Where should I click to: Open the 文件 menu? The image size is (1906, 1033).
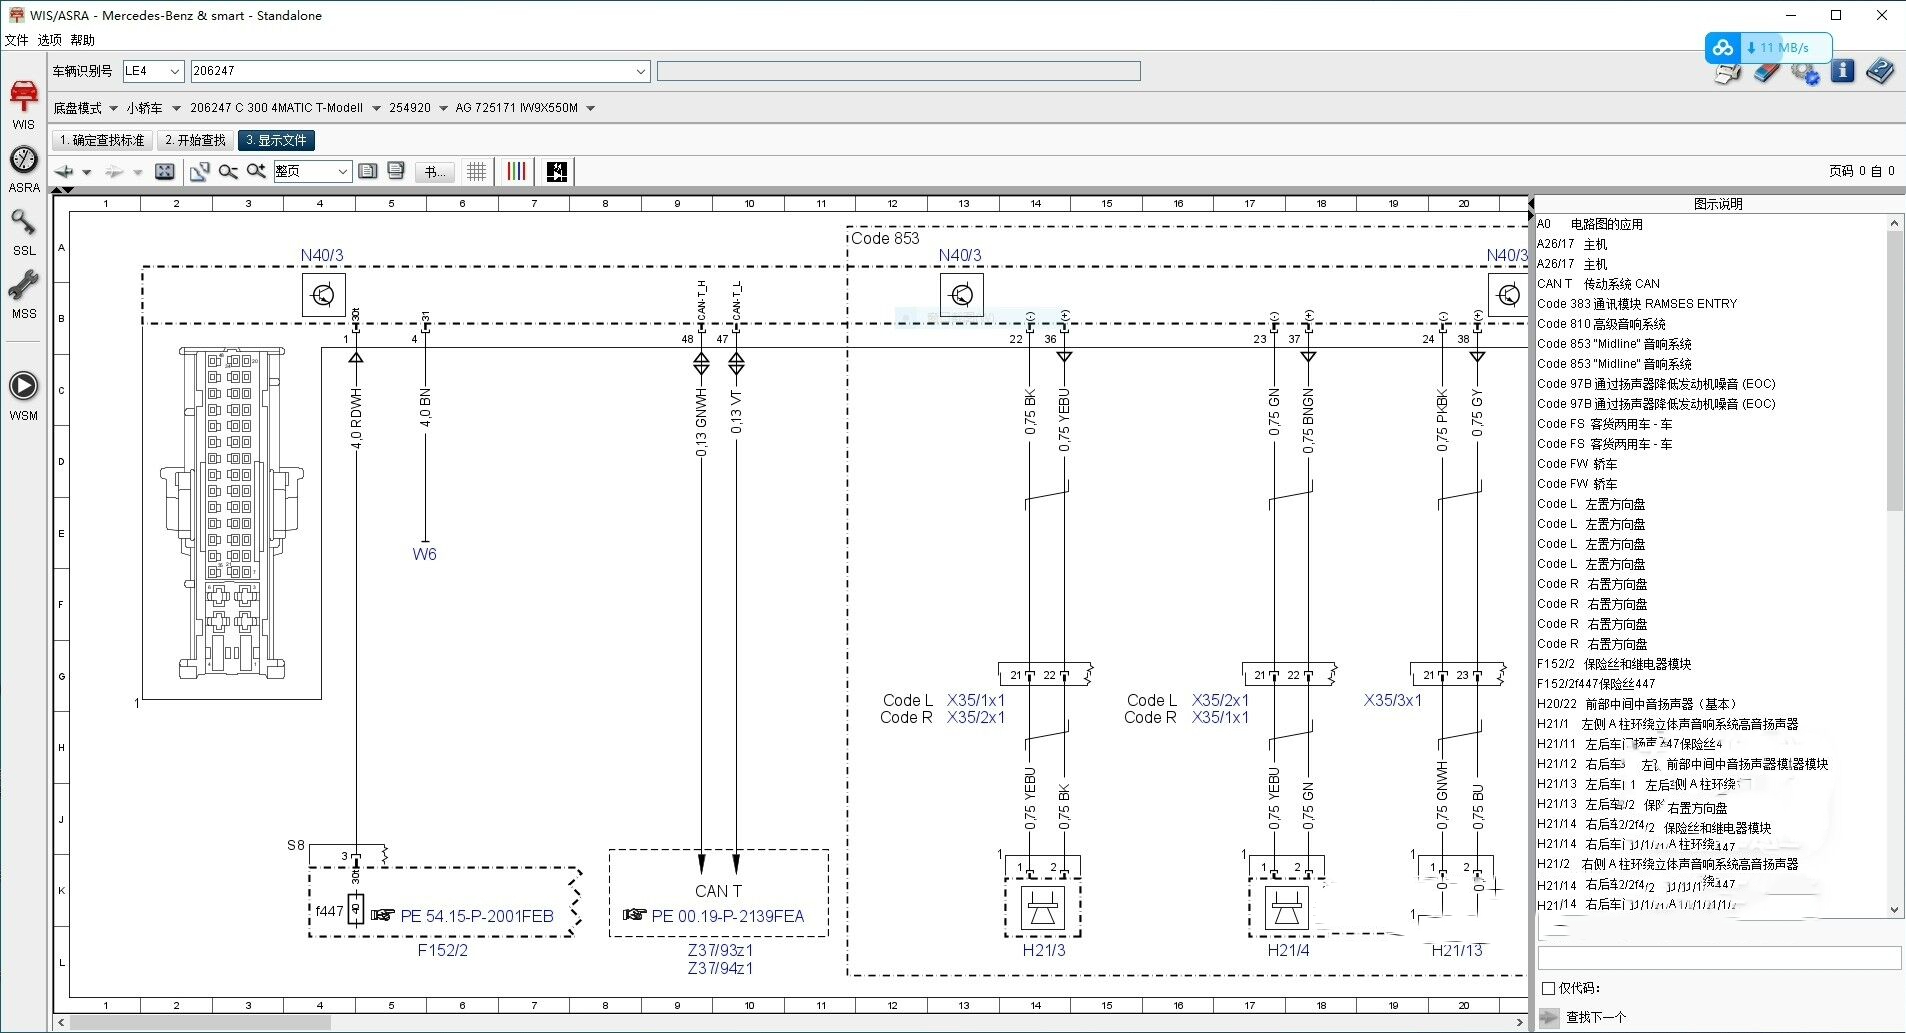(x=17, y=40)
